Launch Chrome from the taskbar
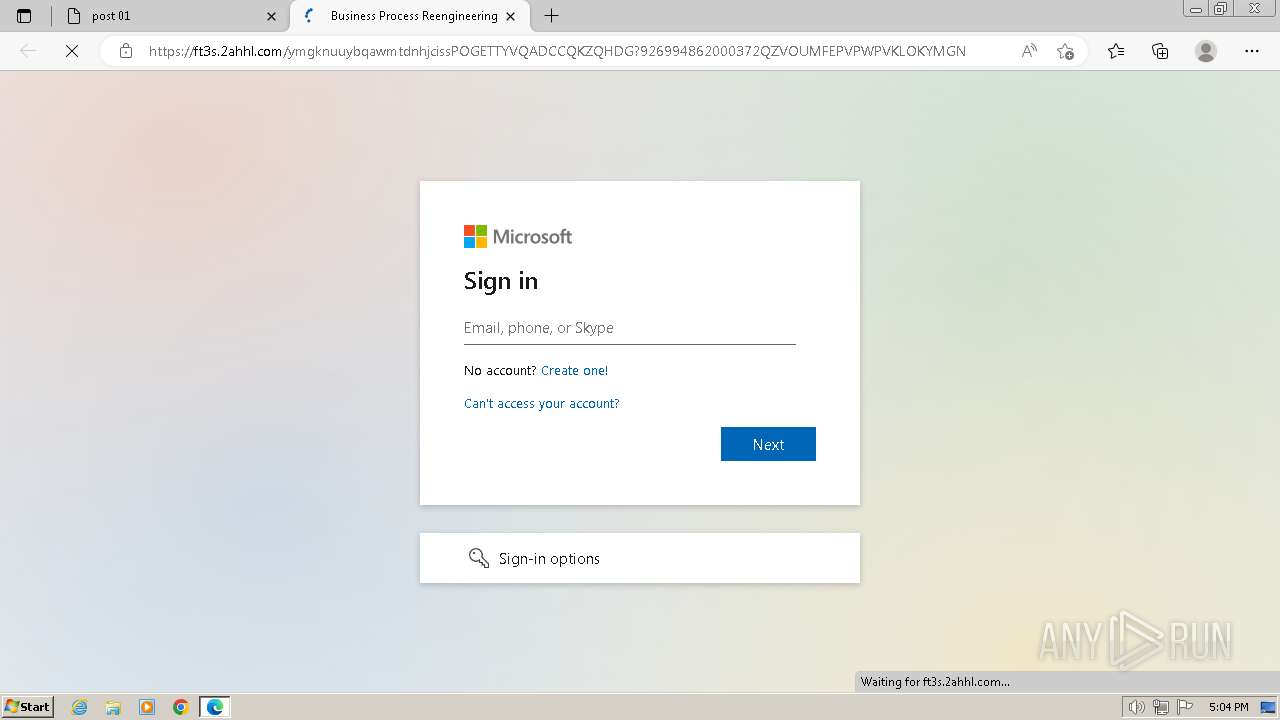 [x=181, y=707]
